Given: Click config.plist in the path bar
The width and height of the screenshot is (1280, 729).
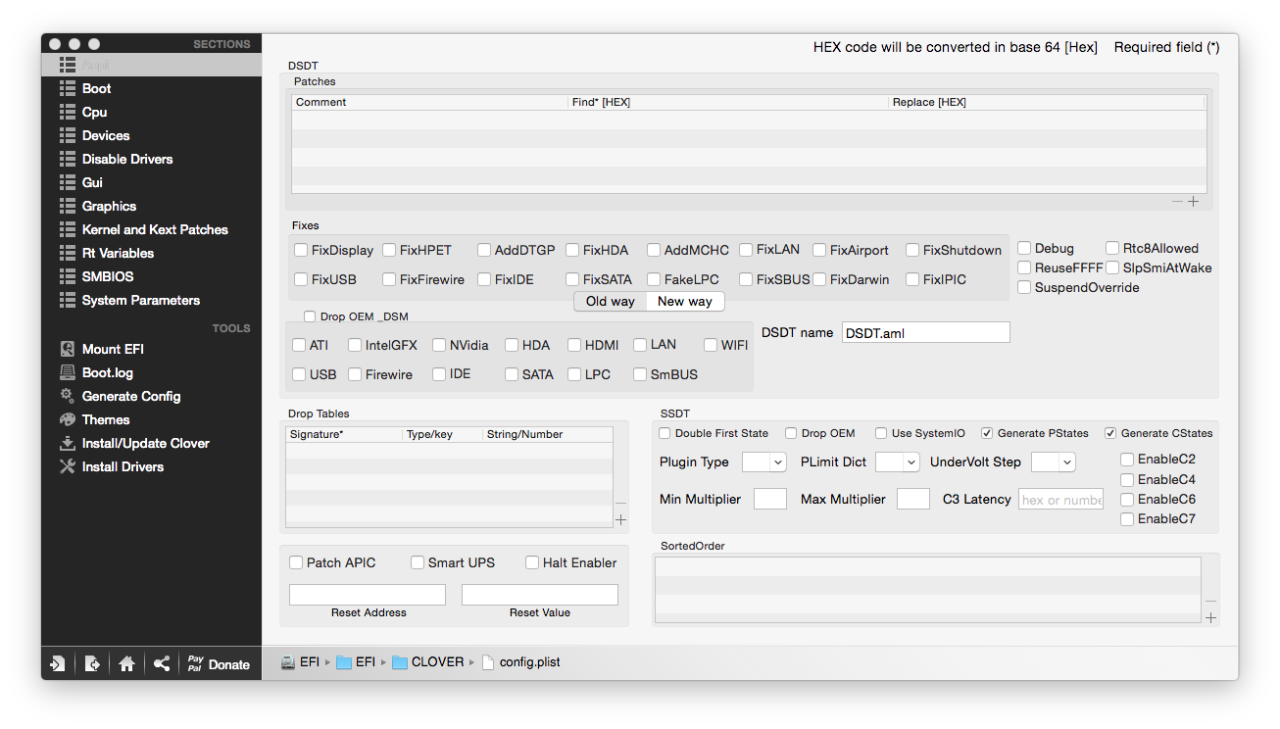Looking at the screenshot, I should (x=520, y=662).
